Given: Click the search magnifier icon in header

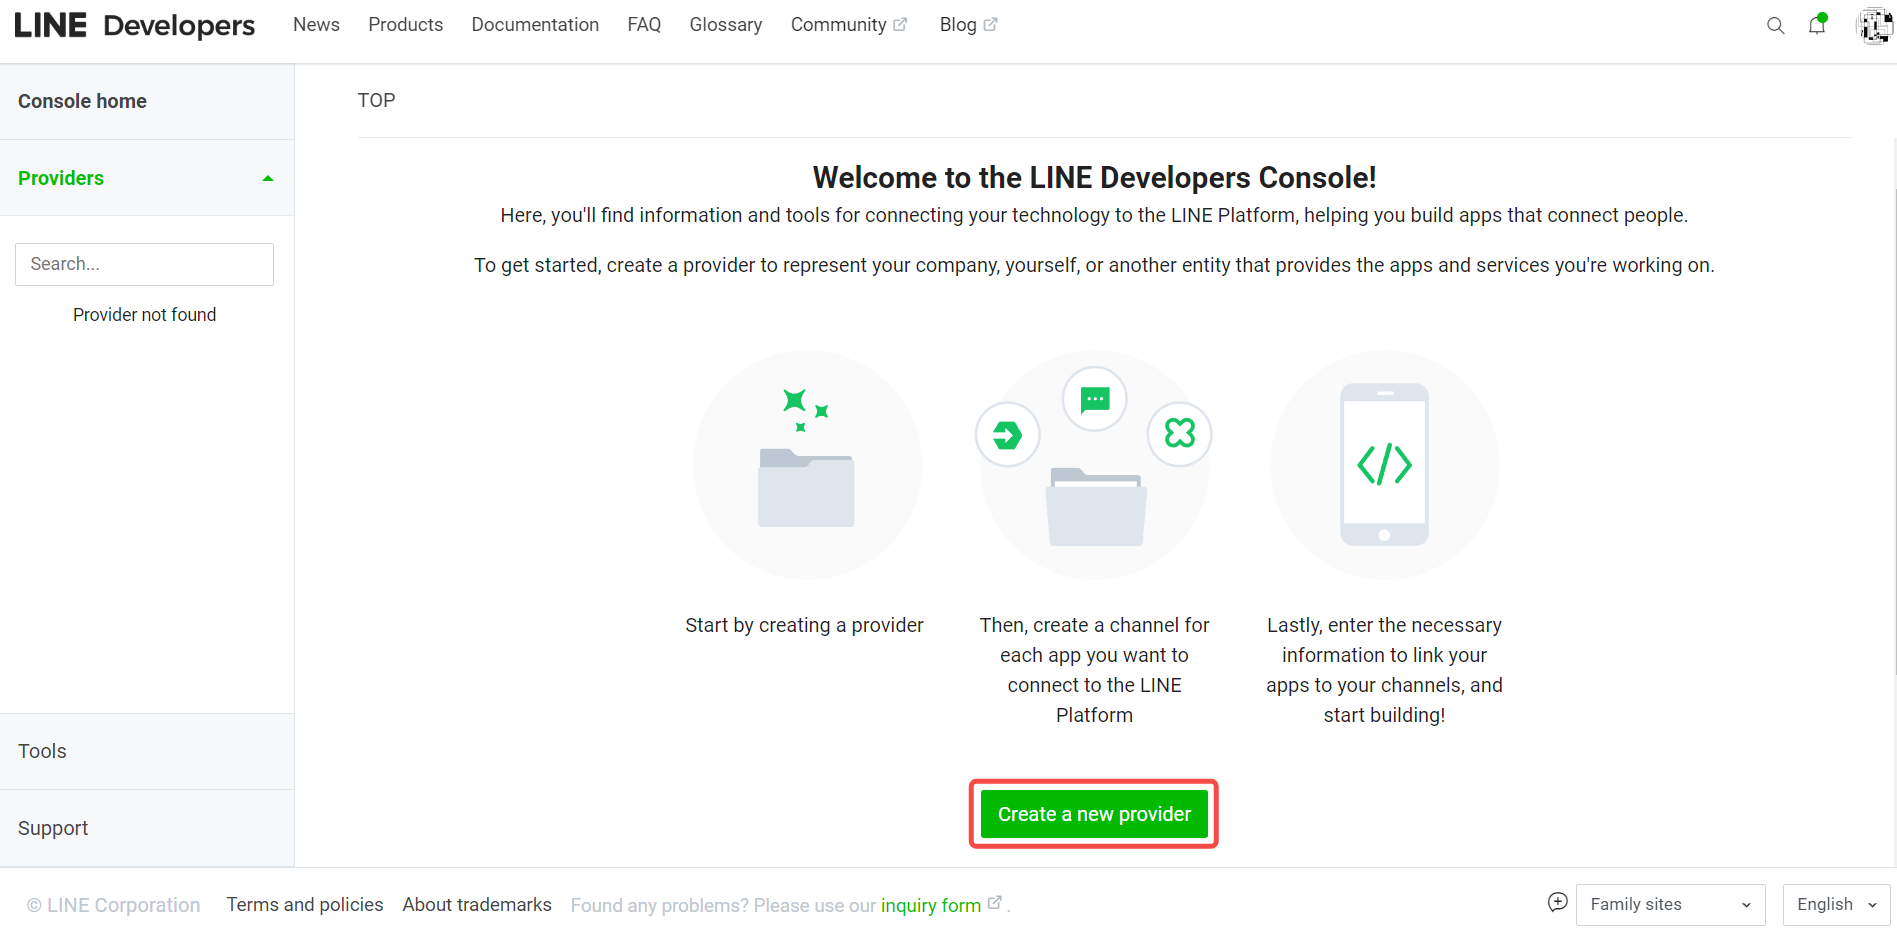Looking at the screenshot, I should point(1775,26).
